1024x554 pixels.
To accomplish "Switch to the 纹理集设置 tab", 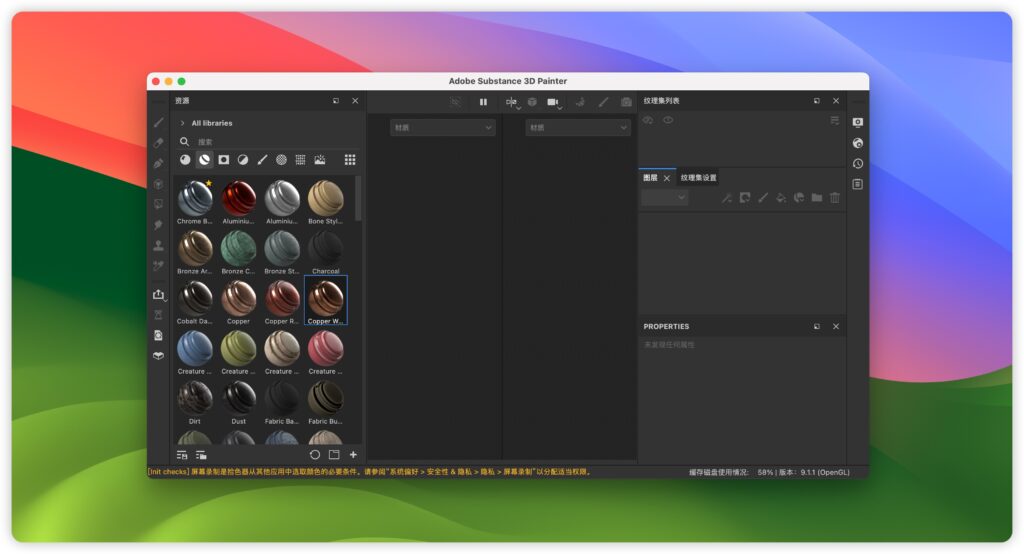I will click(698, 178).
